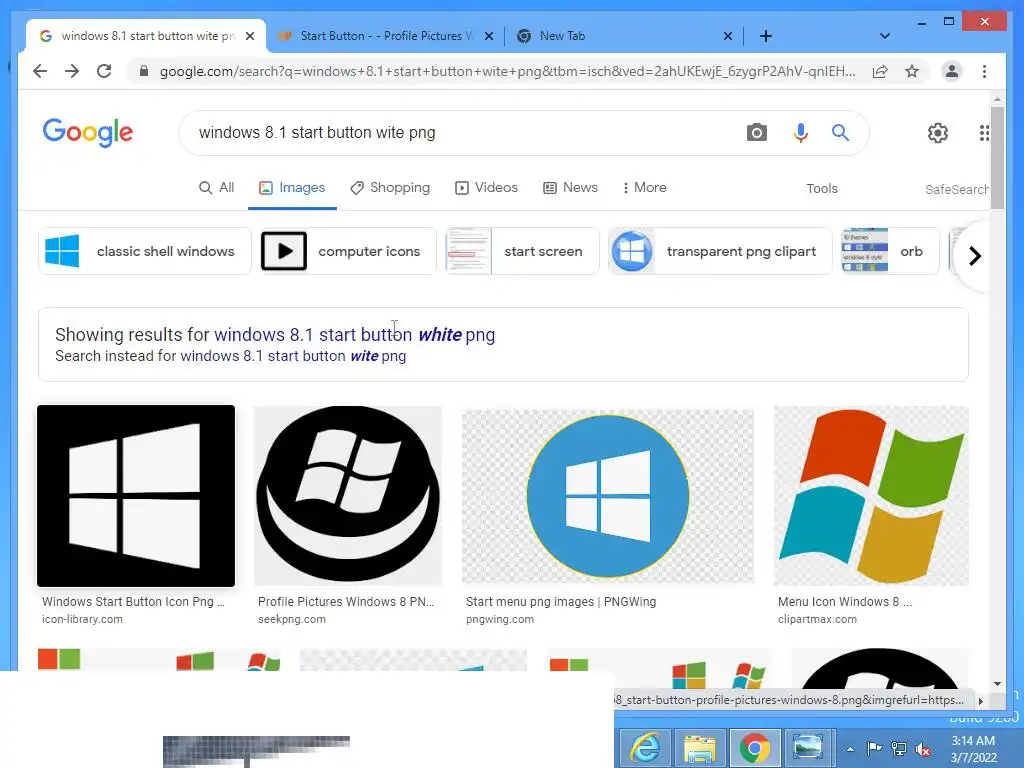Open File Explorer from the taskbar
Image resolution: width=1024 pixels, height=768 pixels.
coord(699,748)
